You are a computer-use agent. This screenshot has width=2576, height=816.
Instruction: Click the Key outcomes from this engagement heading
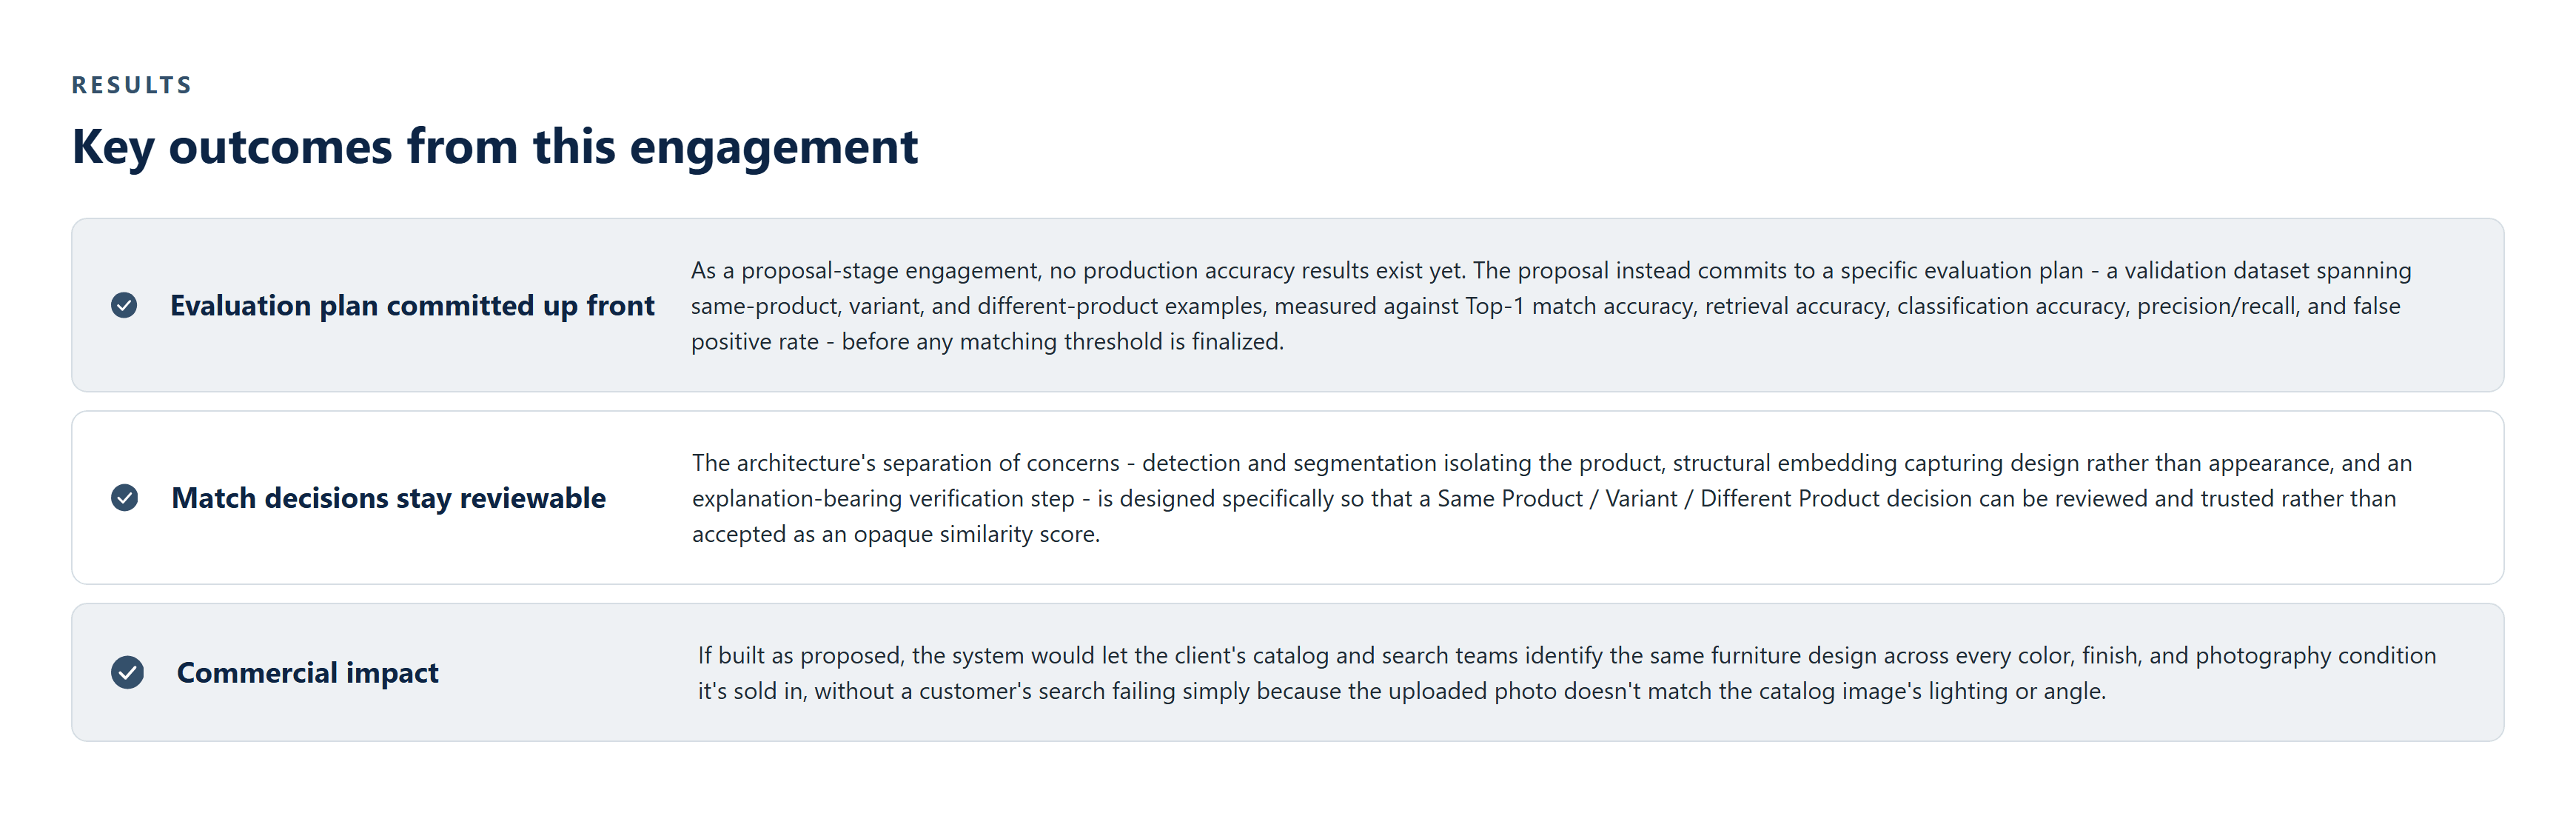(x=495, y=147)
